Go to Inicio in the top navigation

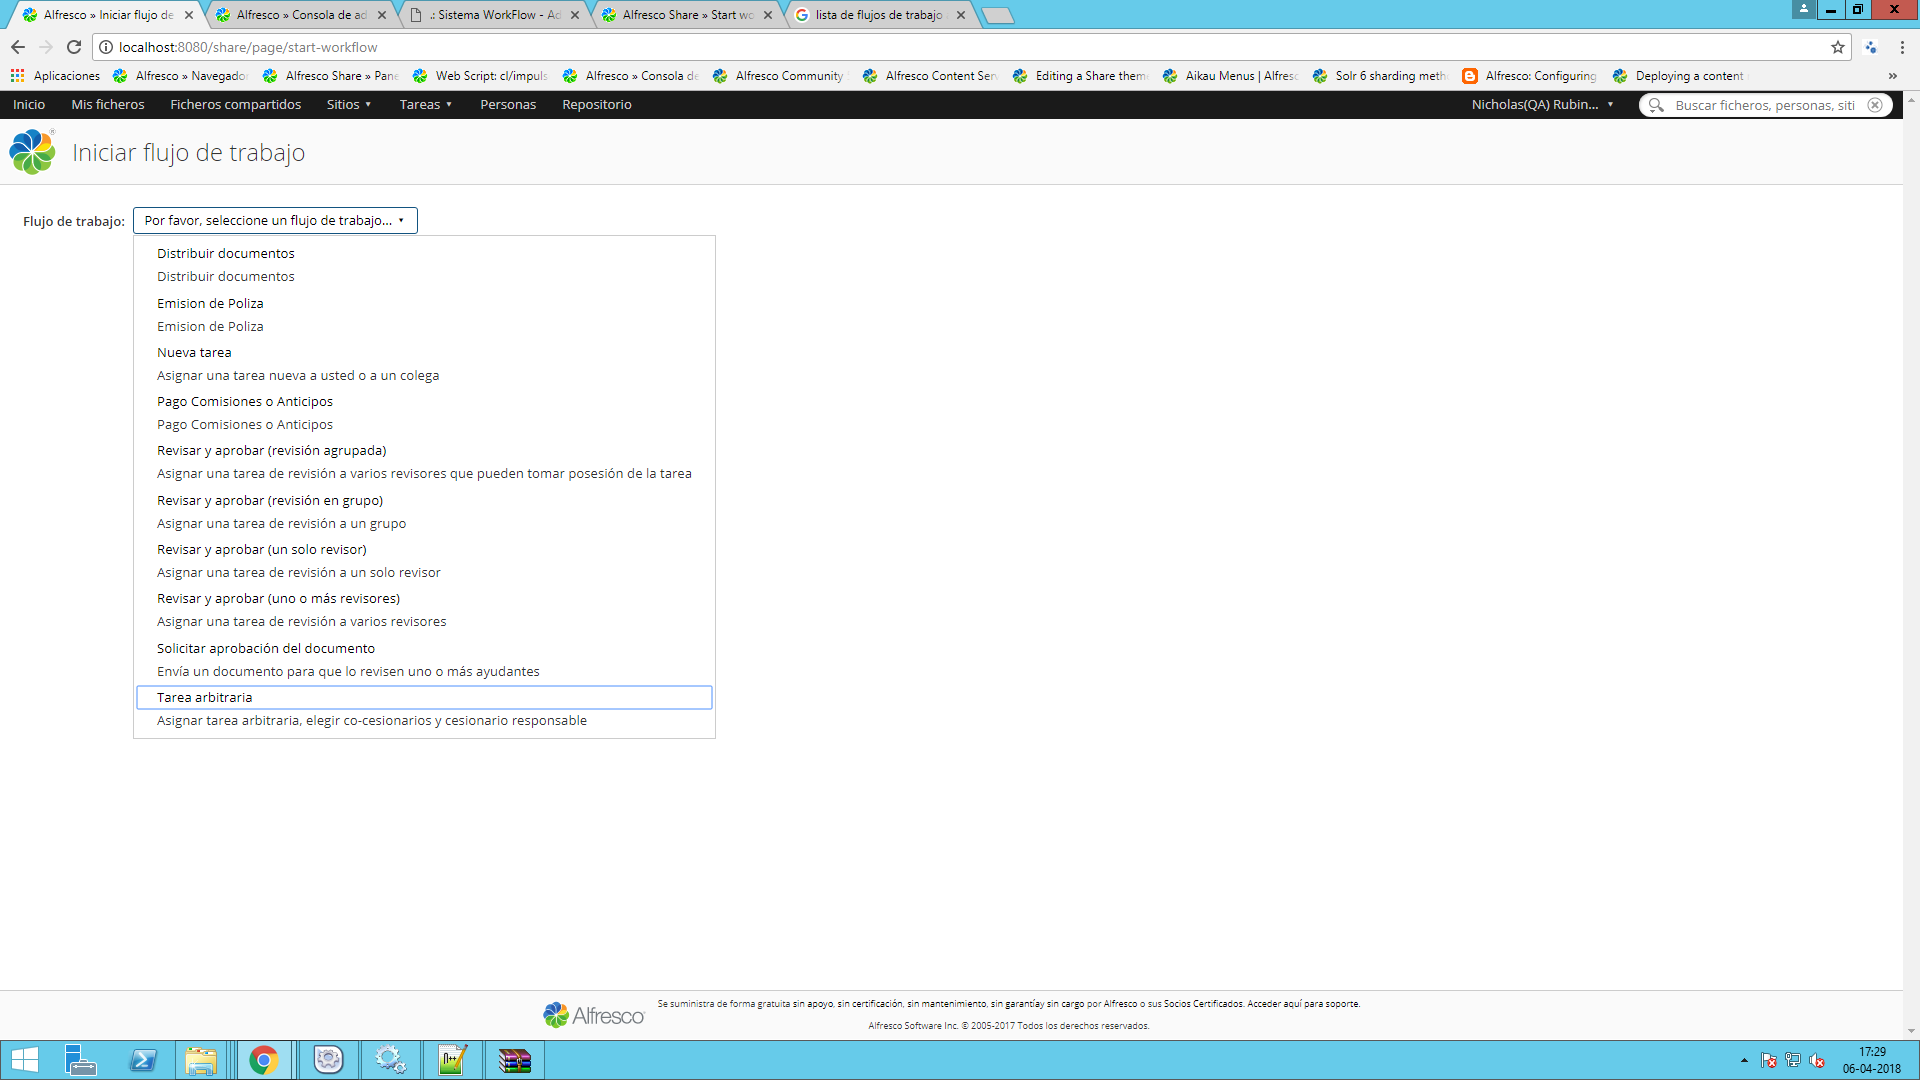point(29,104)
